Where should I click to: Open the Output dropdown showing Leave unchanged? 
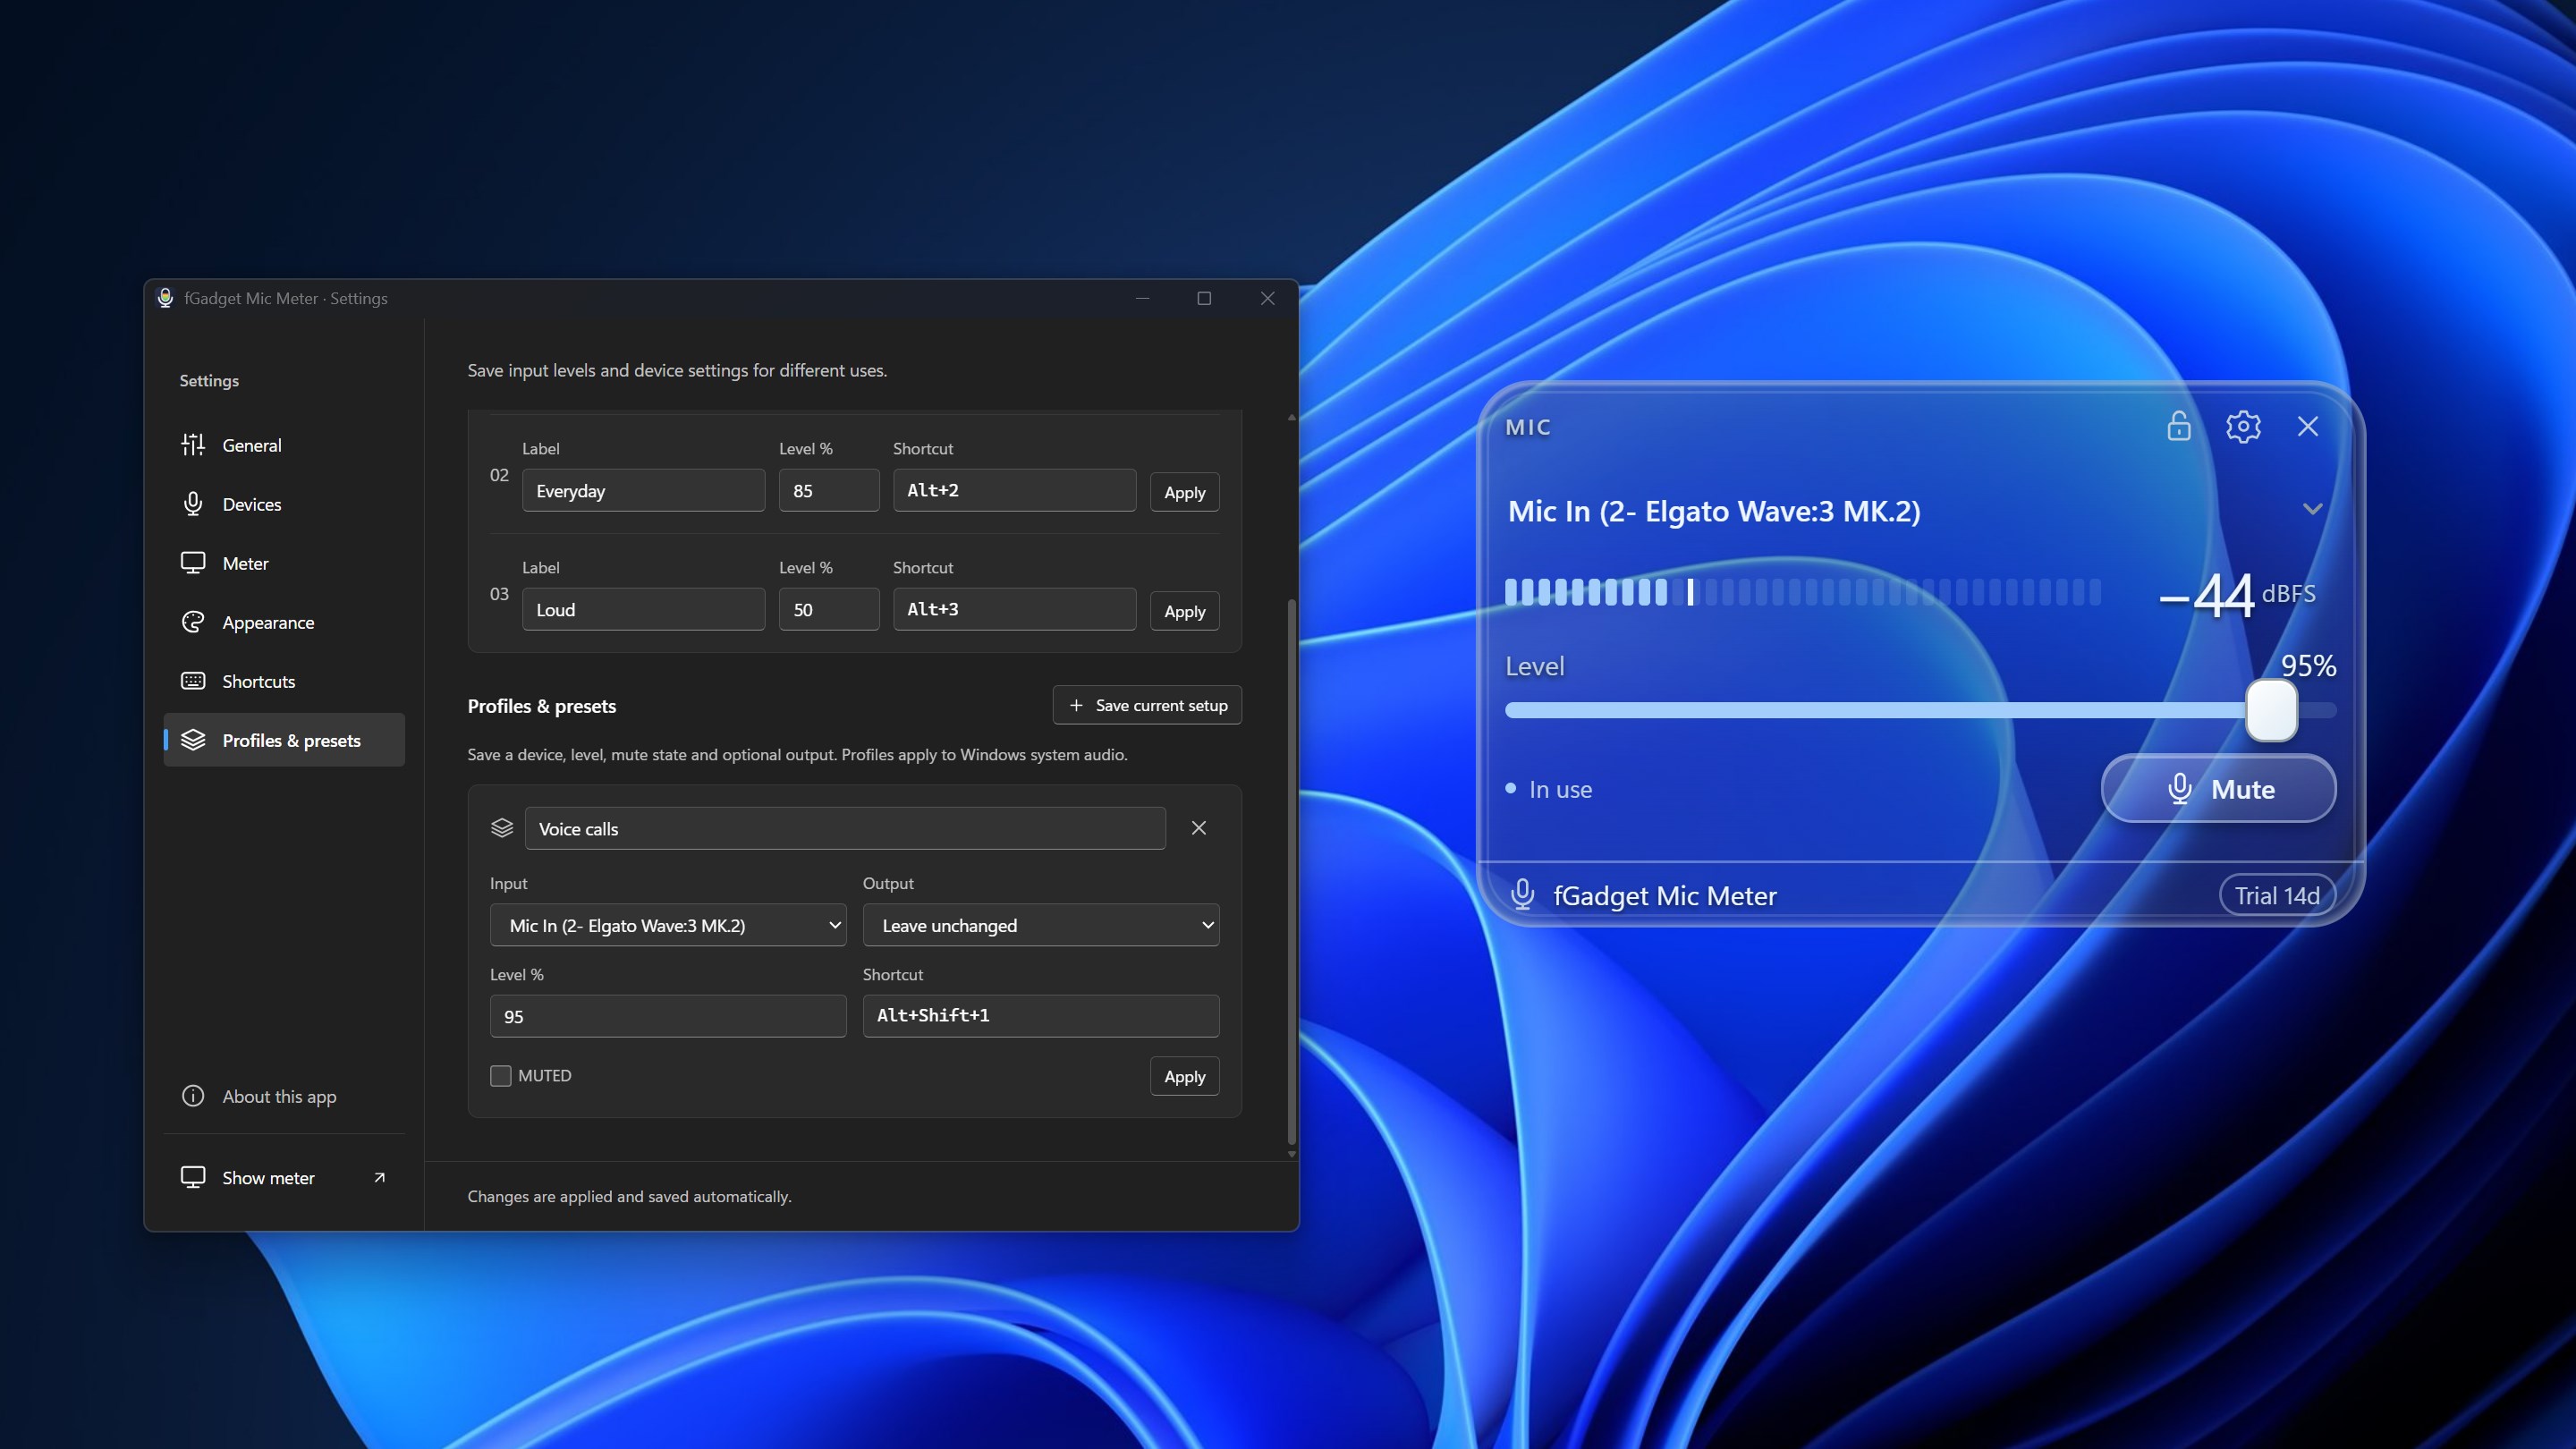(x=1040, y=924)
